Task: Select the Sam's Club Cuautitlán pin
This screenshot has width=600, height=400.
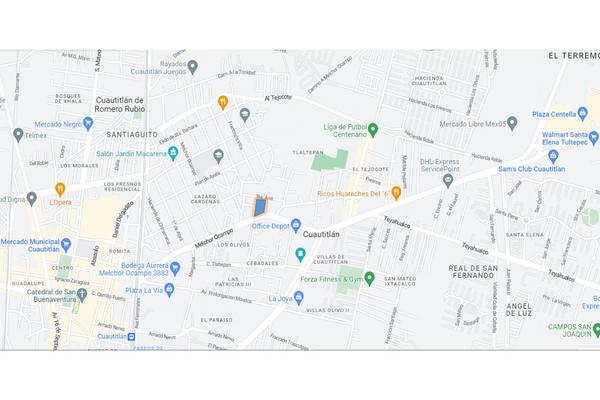Action: pyautogui.click(x=553, y=156)
